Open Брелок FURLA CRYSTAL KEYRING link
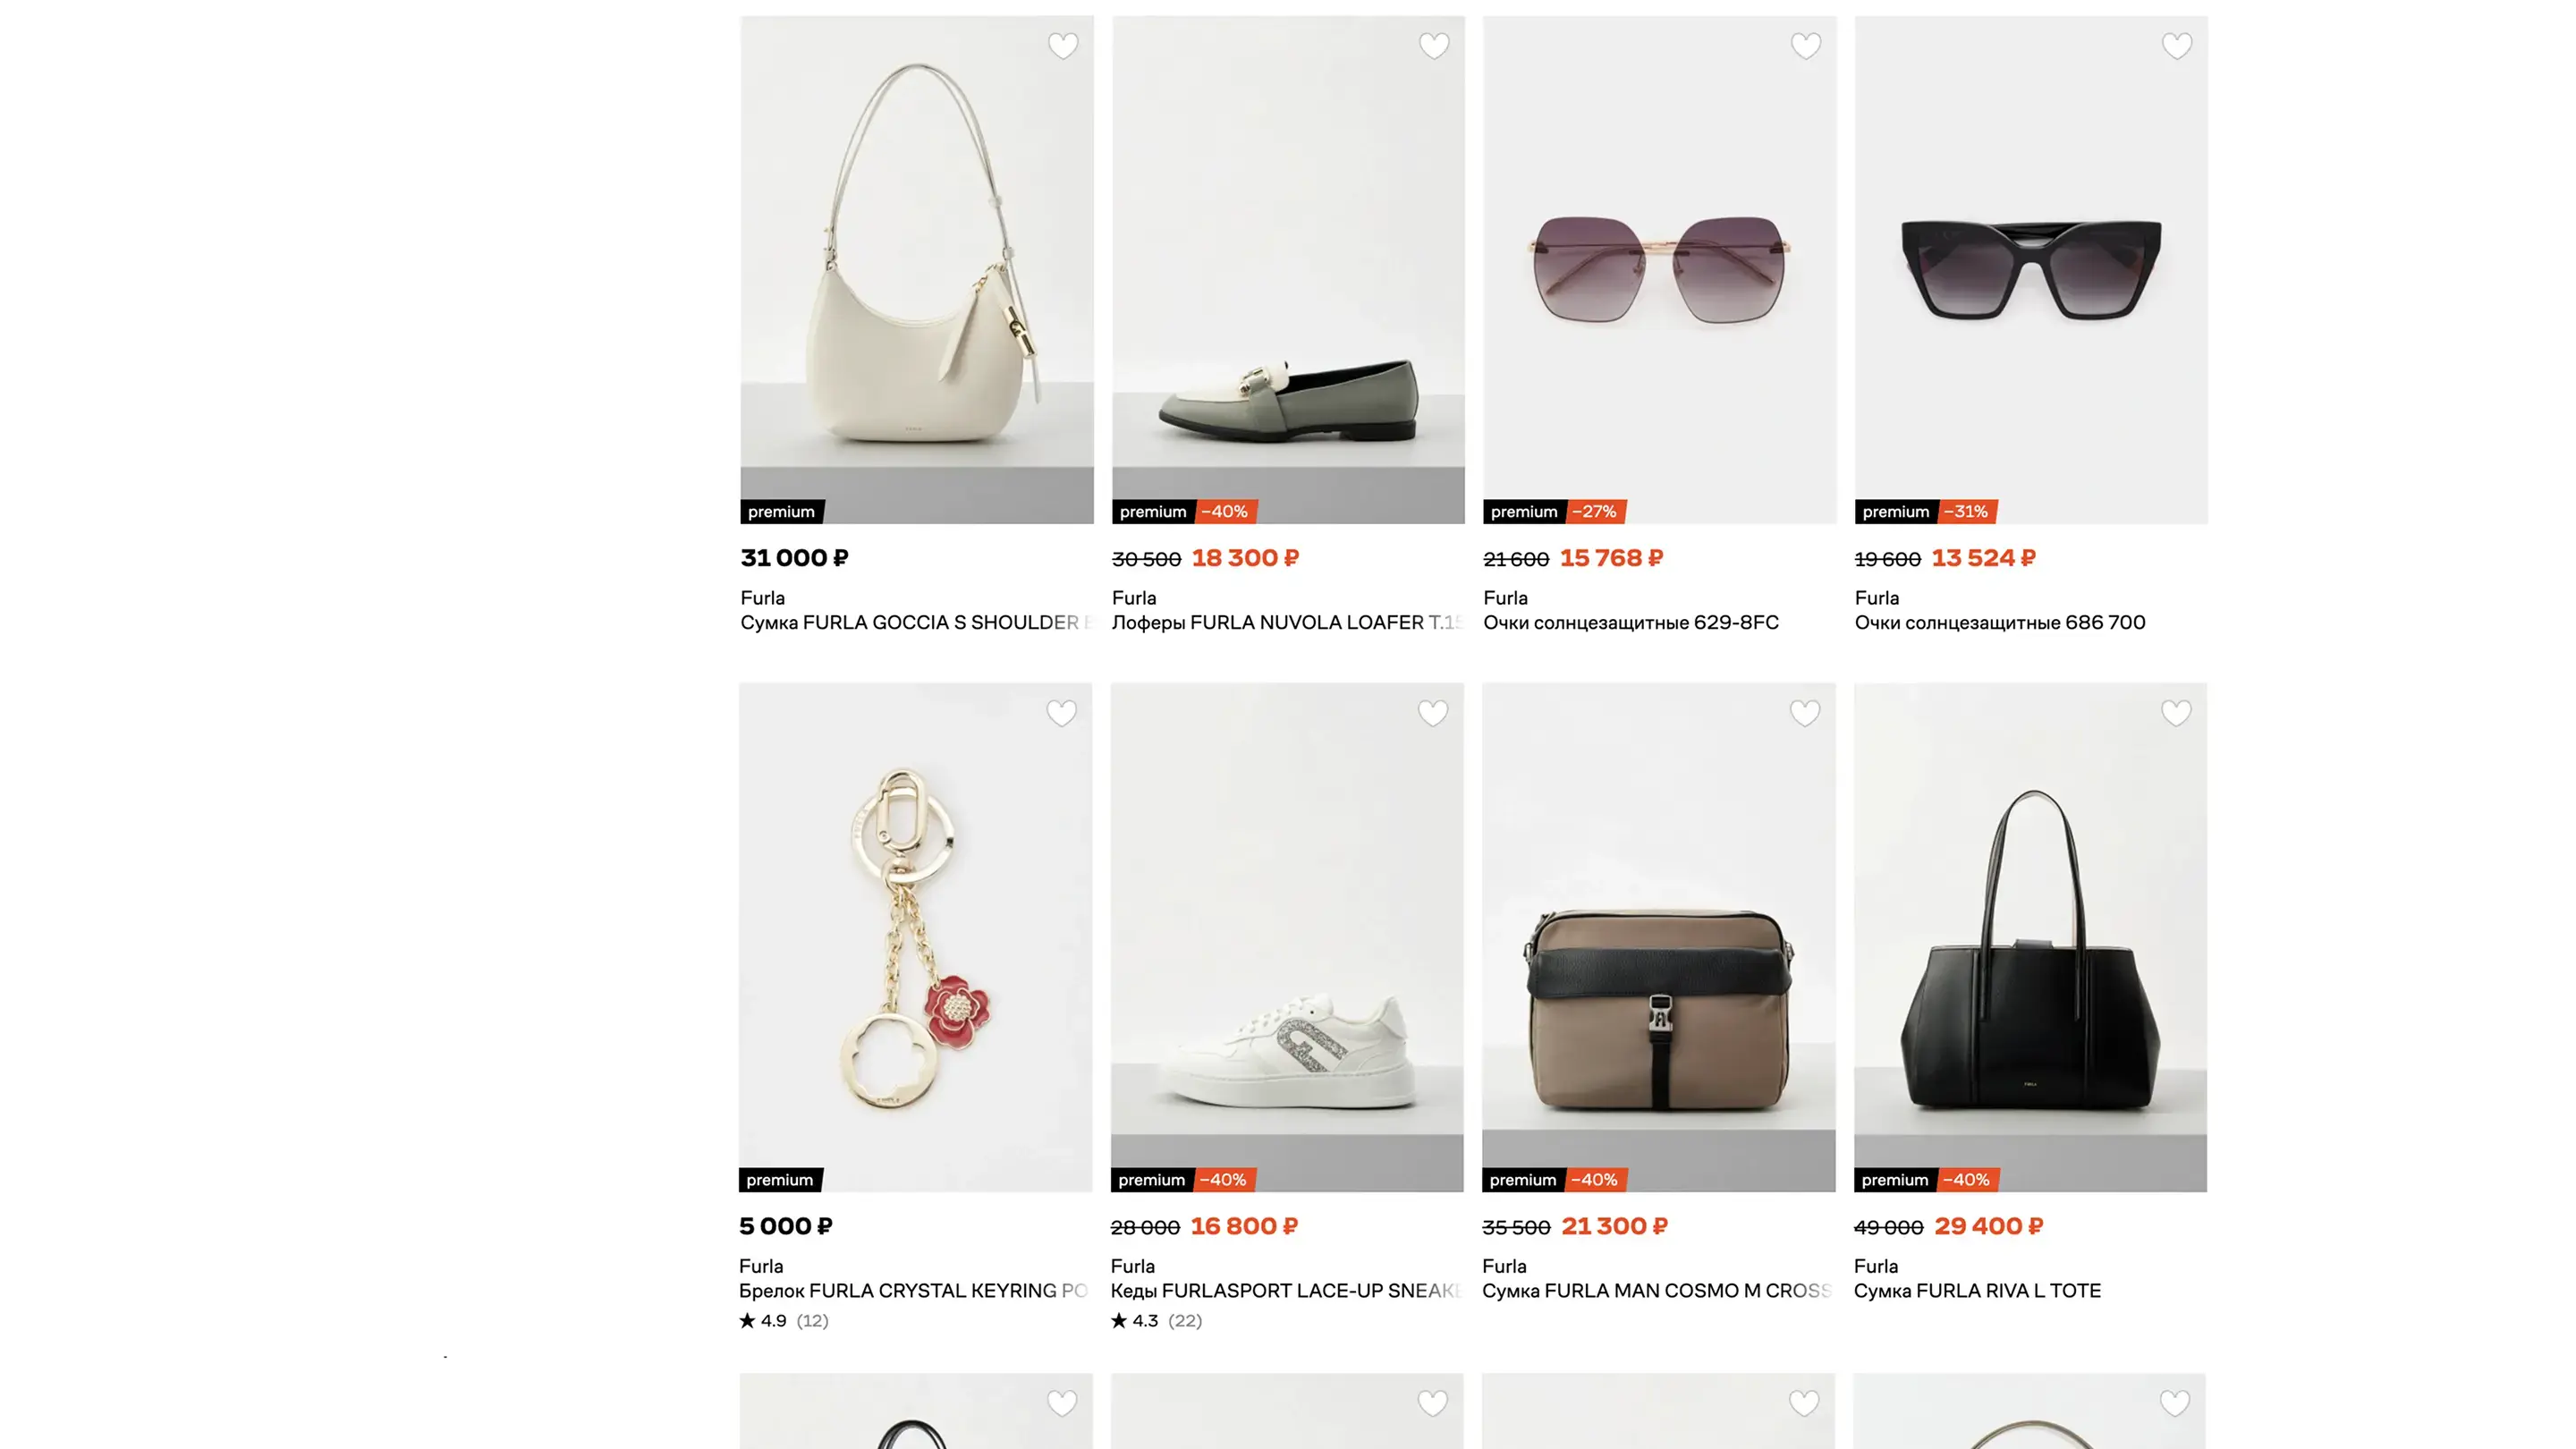 pyautogui.click(x=912, y=1291)
